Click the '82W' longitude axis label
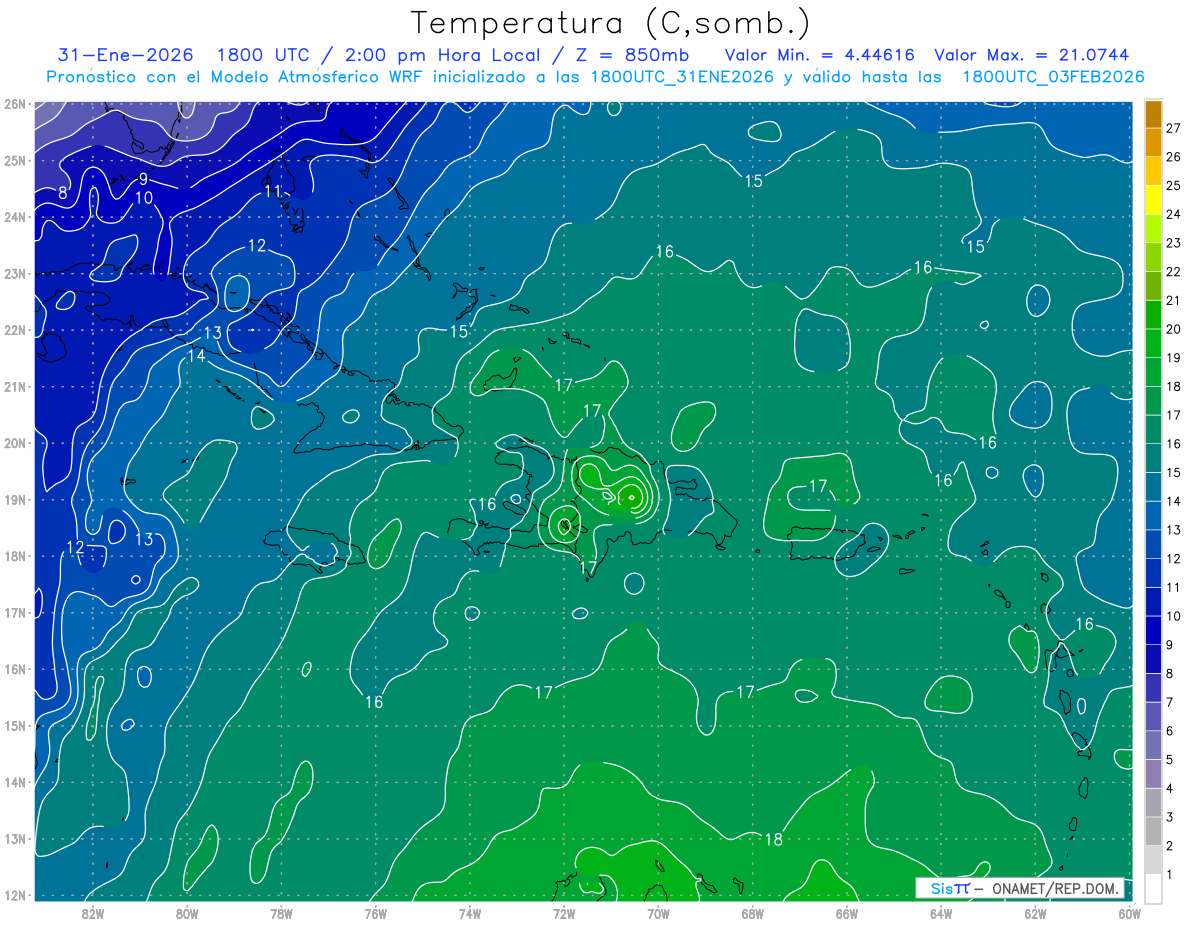1200x927 pixels. (x=93, y=912)
